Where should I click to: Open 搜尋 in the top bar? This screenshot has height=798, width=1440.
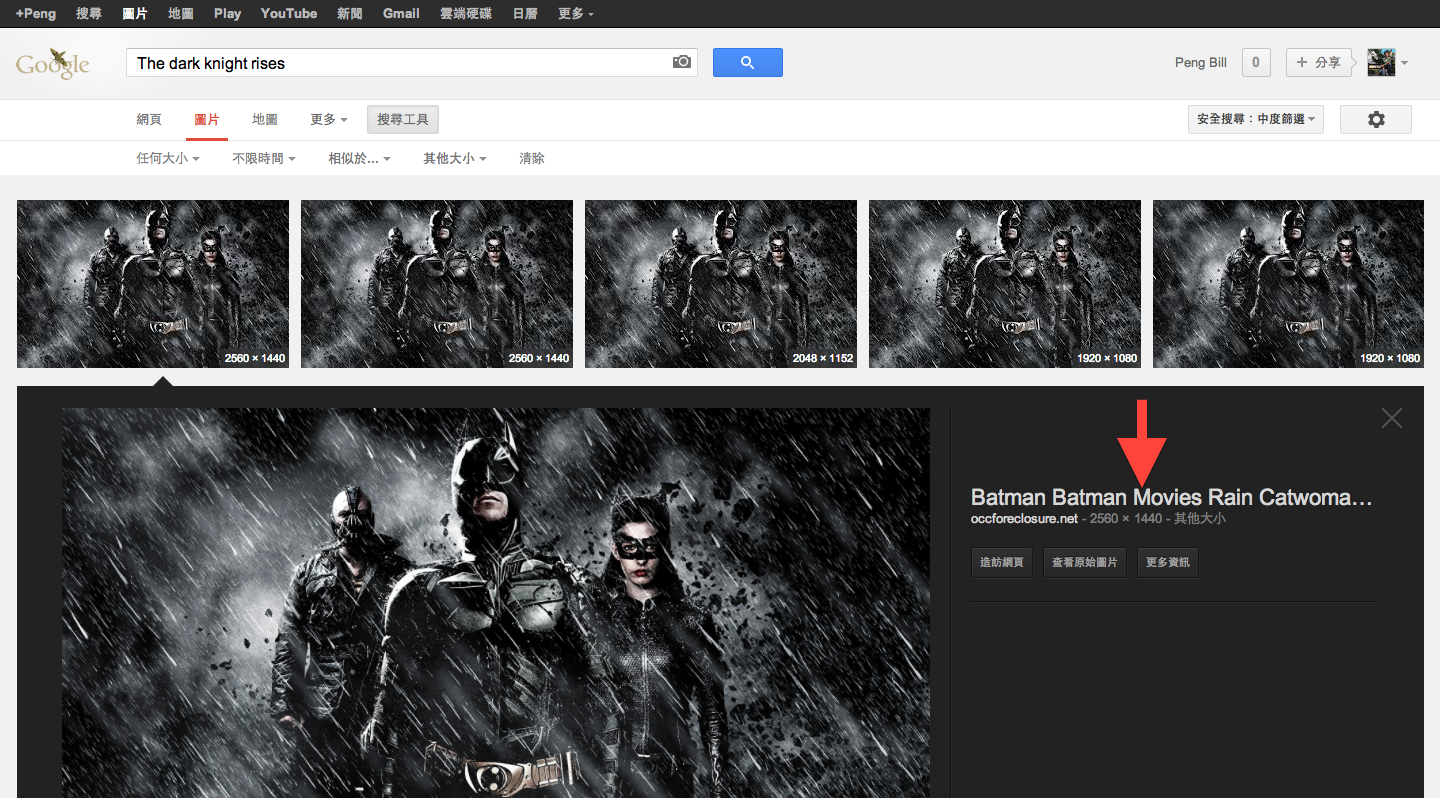[x=89, y=13]
